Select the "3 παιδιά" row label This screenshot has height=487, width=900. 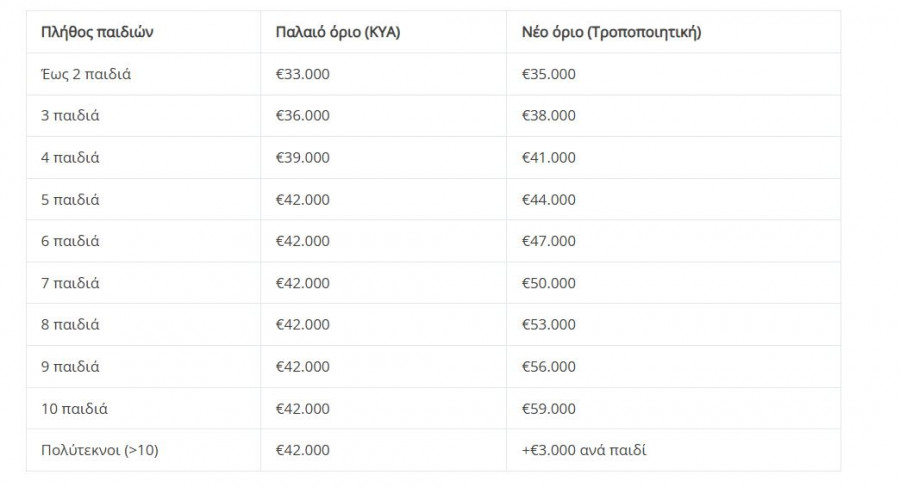coord(70,116)
